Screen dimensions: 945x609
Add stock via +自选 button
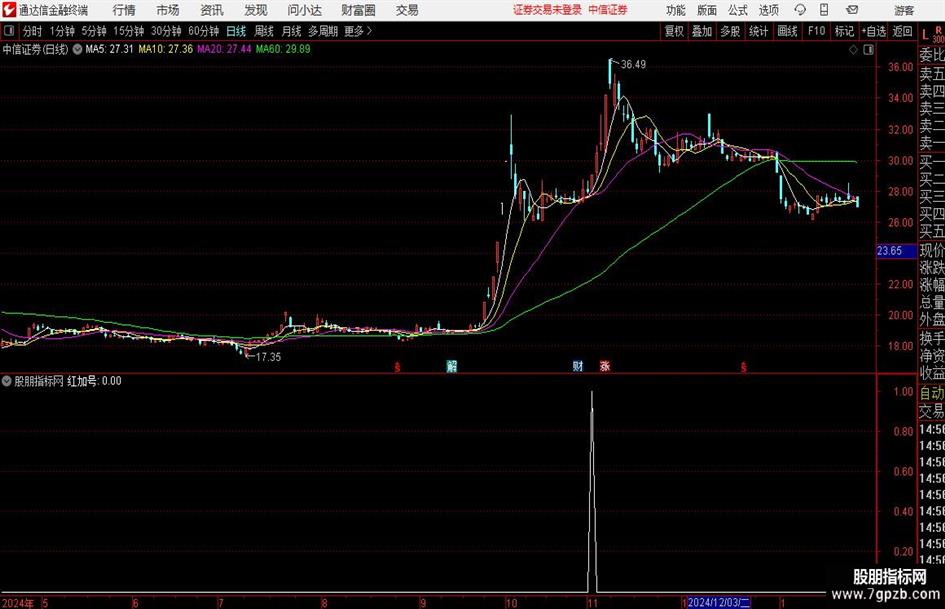874,31
